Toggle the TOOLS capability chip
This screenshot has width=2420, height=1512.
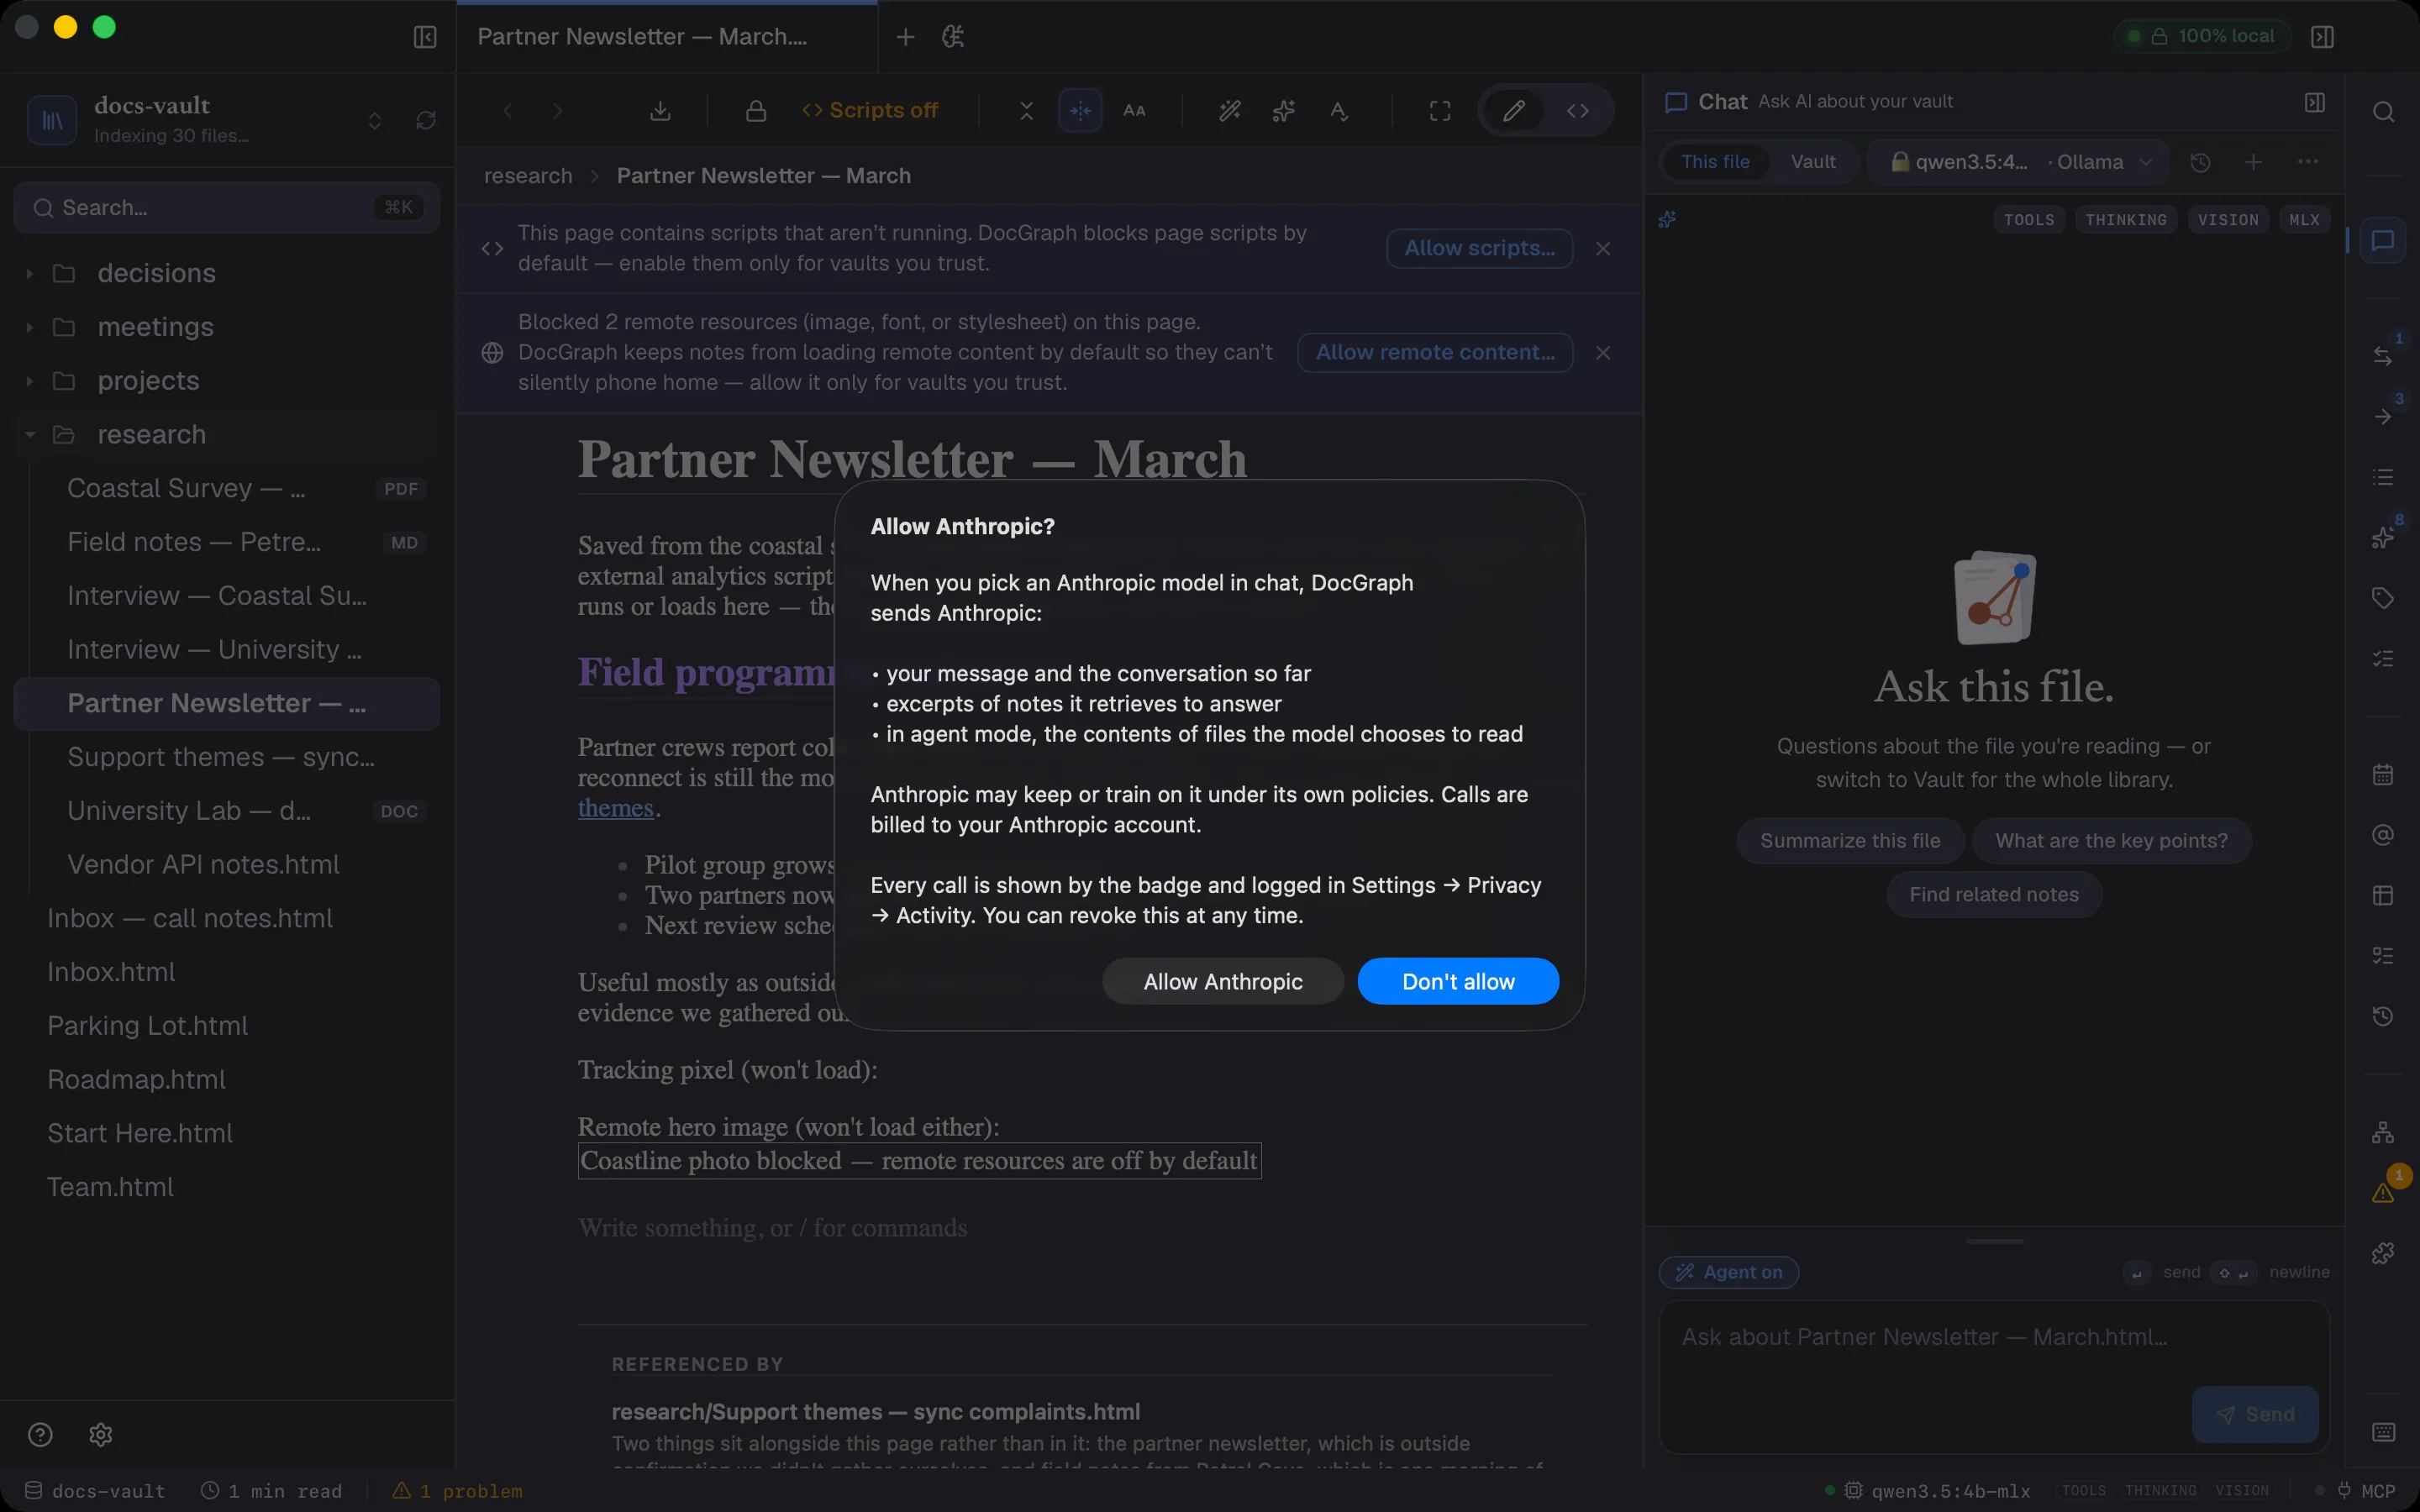2029,220
